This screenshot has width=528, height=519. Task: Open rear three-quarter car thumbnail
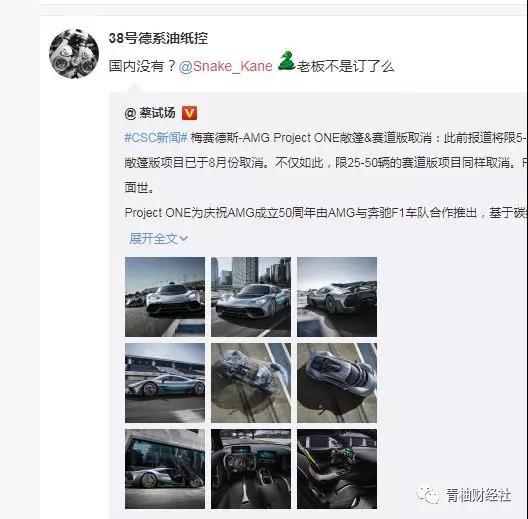(x=337, y=297)
